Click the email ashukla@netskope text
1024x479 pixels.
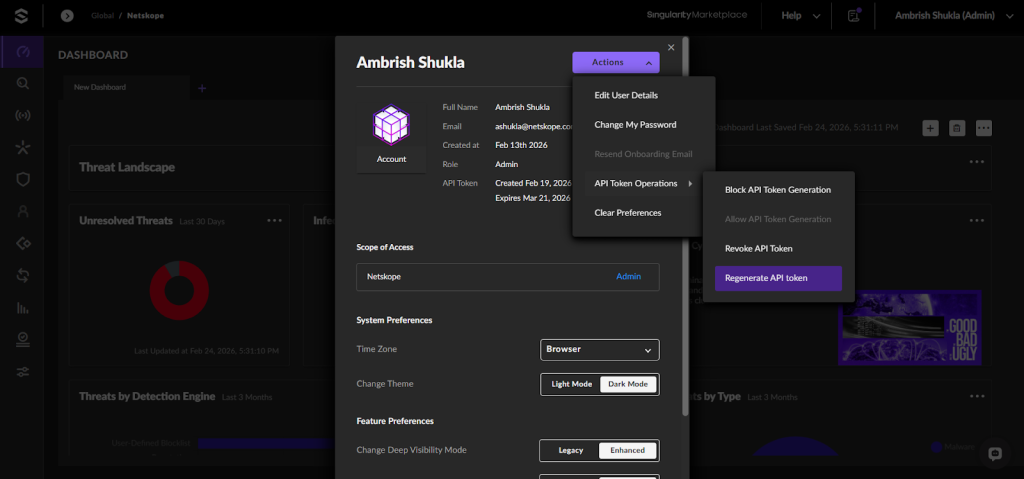[534, 127]
